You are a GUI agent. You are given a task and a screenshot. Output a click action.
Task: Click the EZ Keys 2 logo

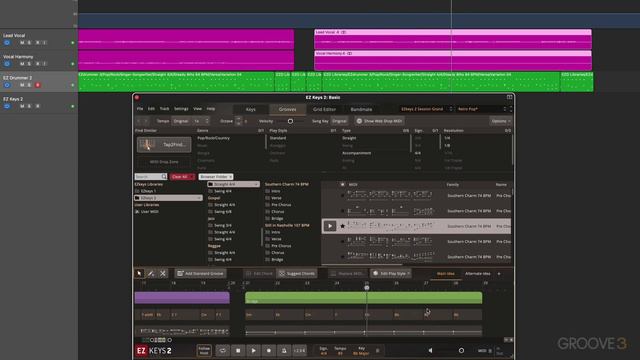point(153,350)
